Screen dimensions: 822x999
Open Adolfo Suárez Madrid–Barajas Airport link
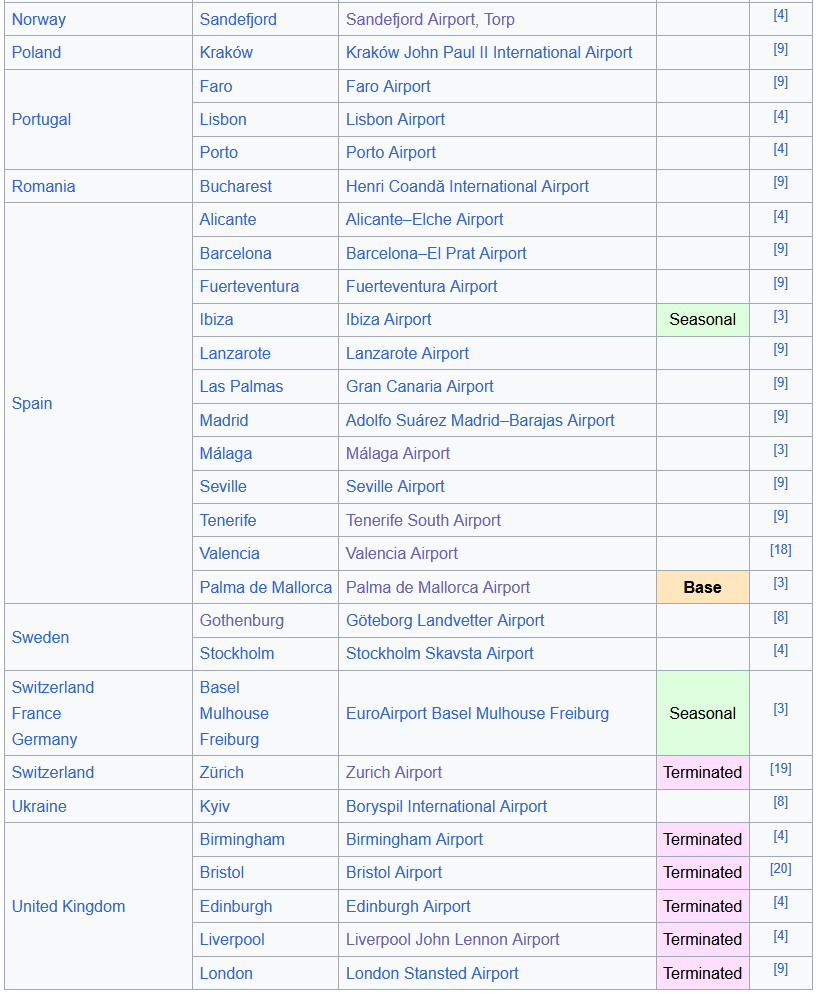(x=480, y=420)
